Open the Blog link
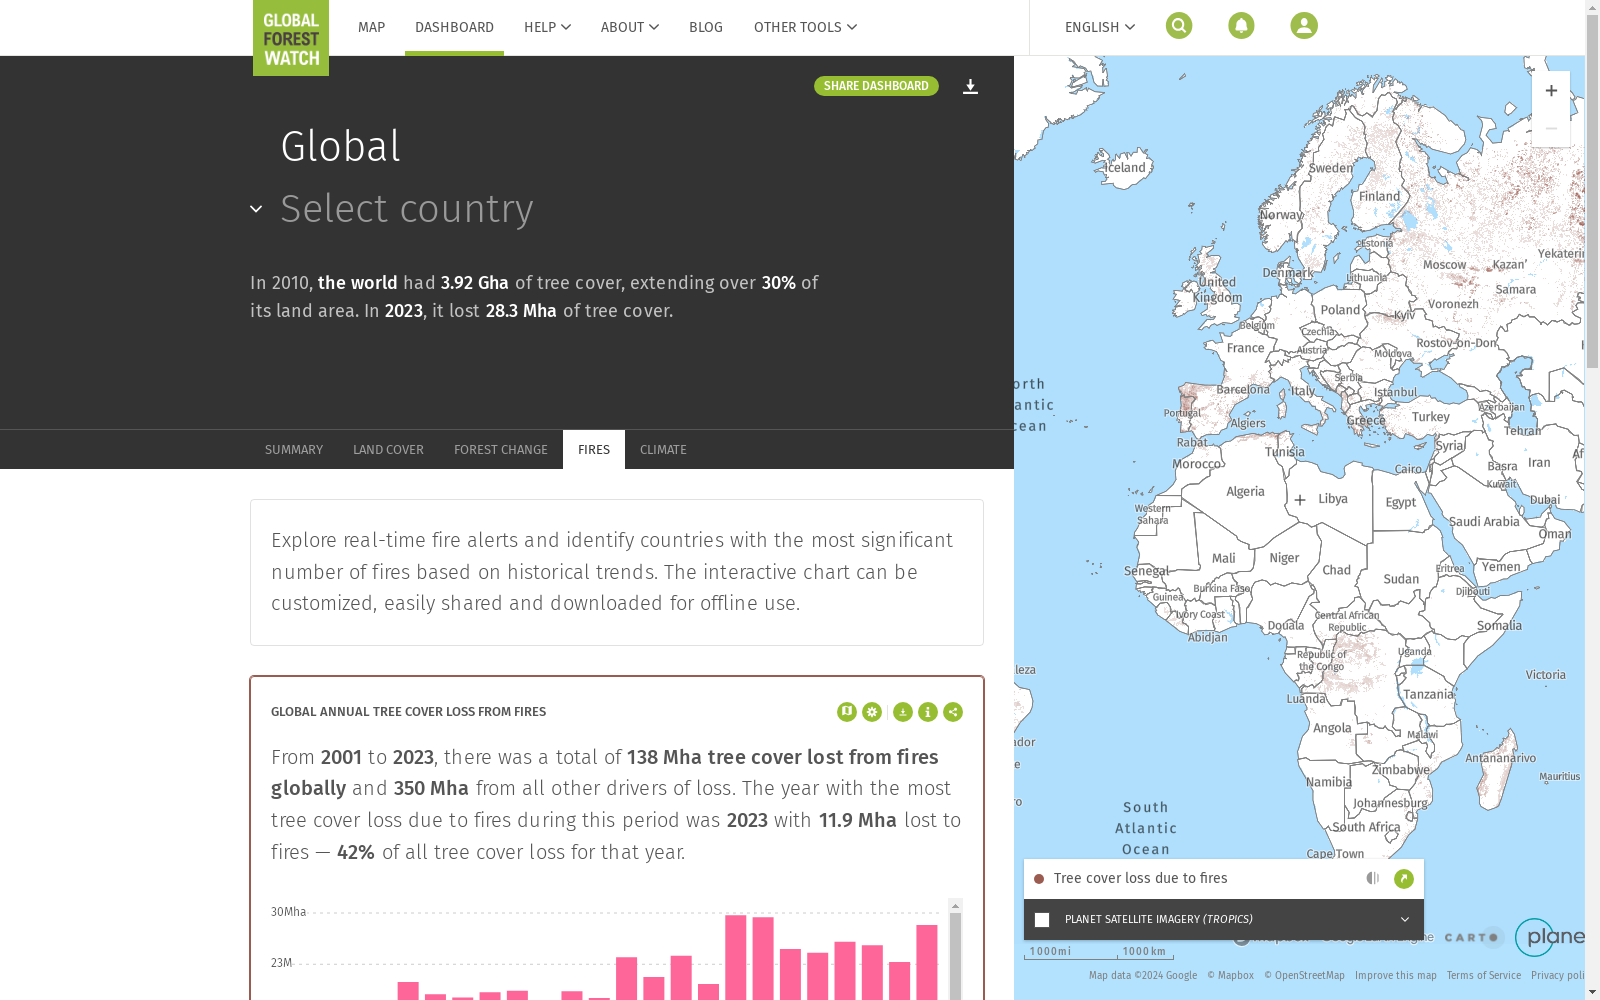The width and height of the screenshot is (1600, 1000). [x=705, y=27]
